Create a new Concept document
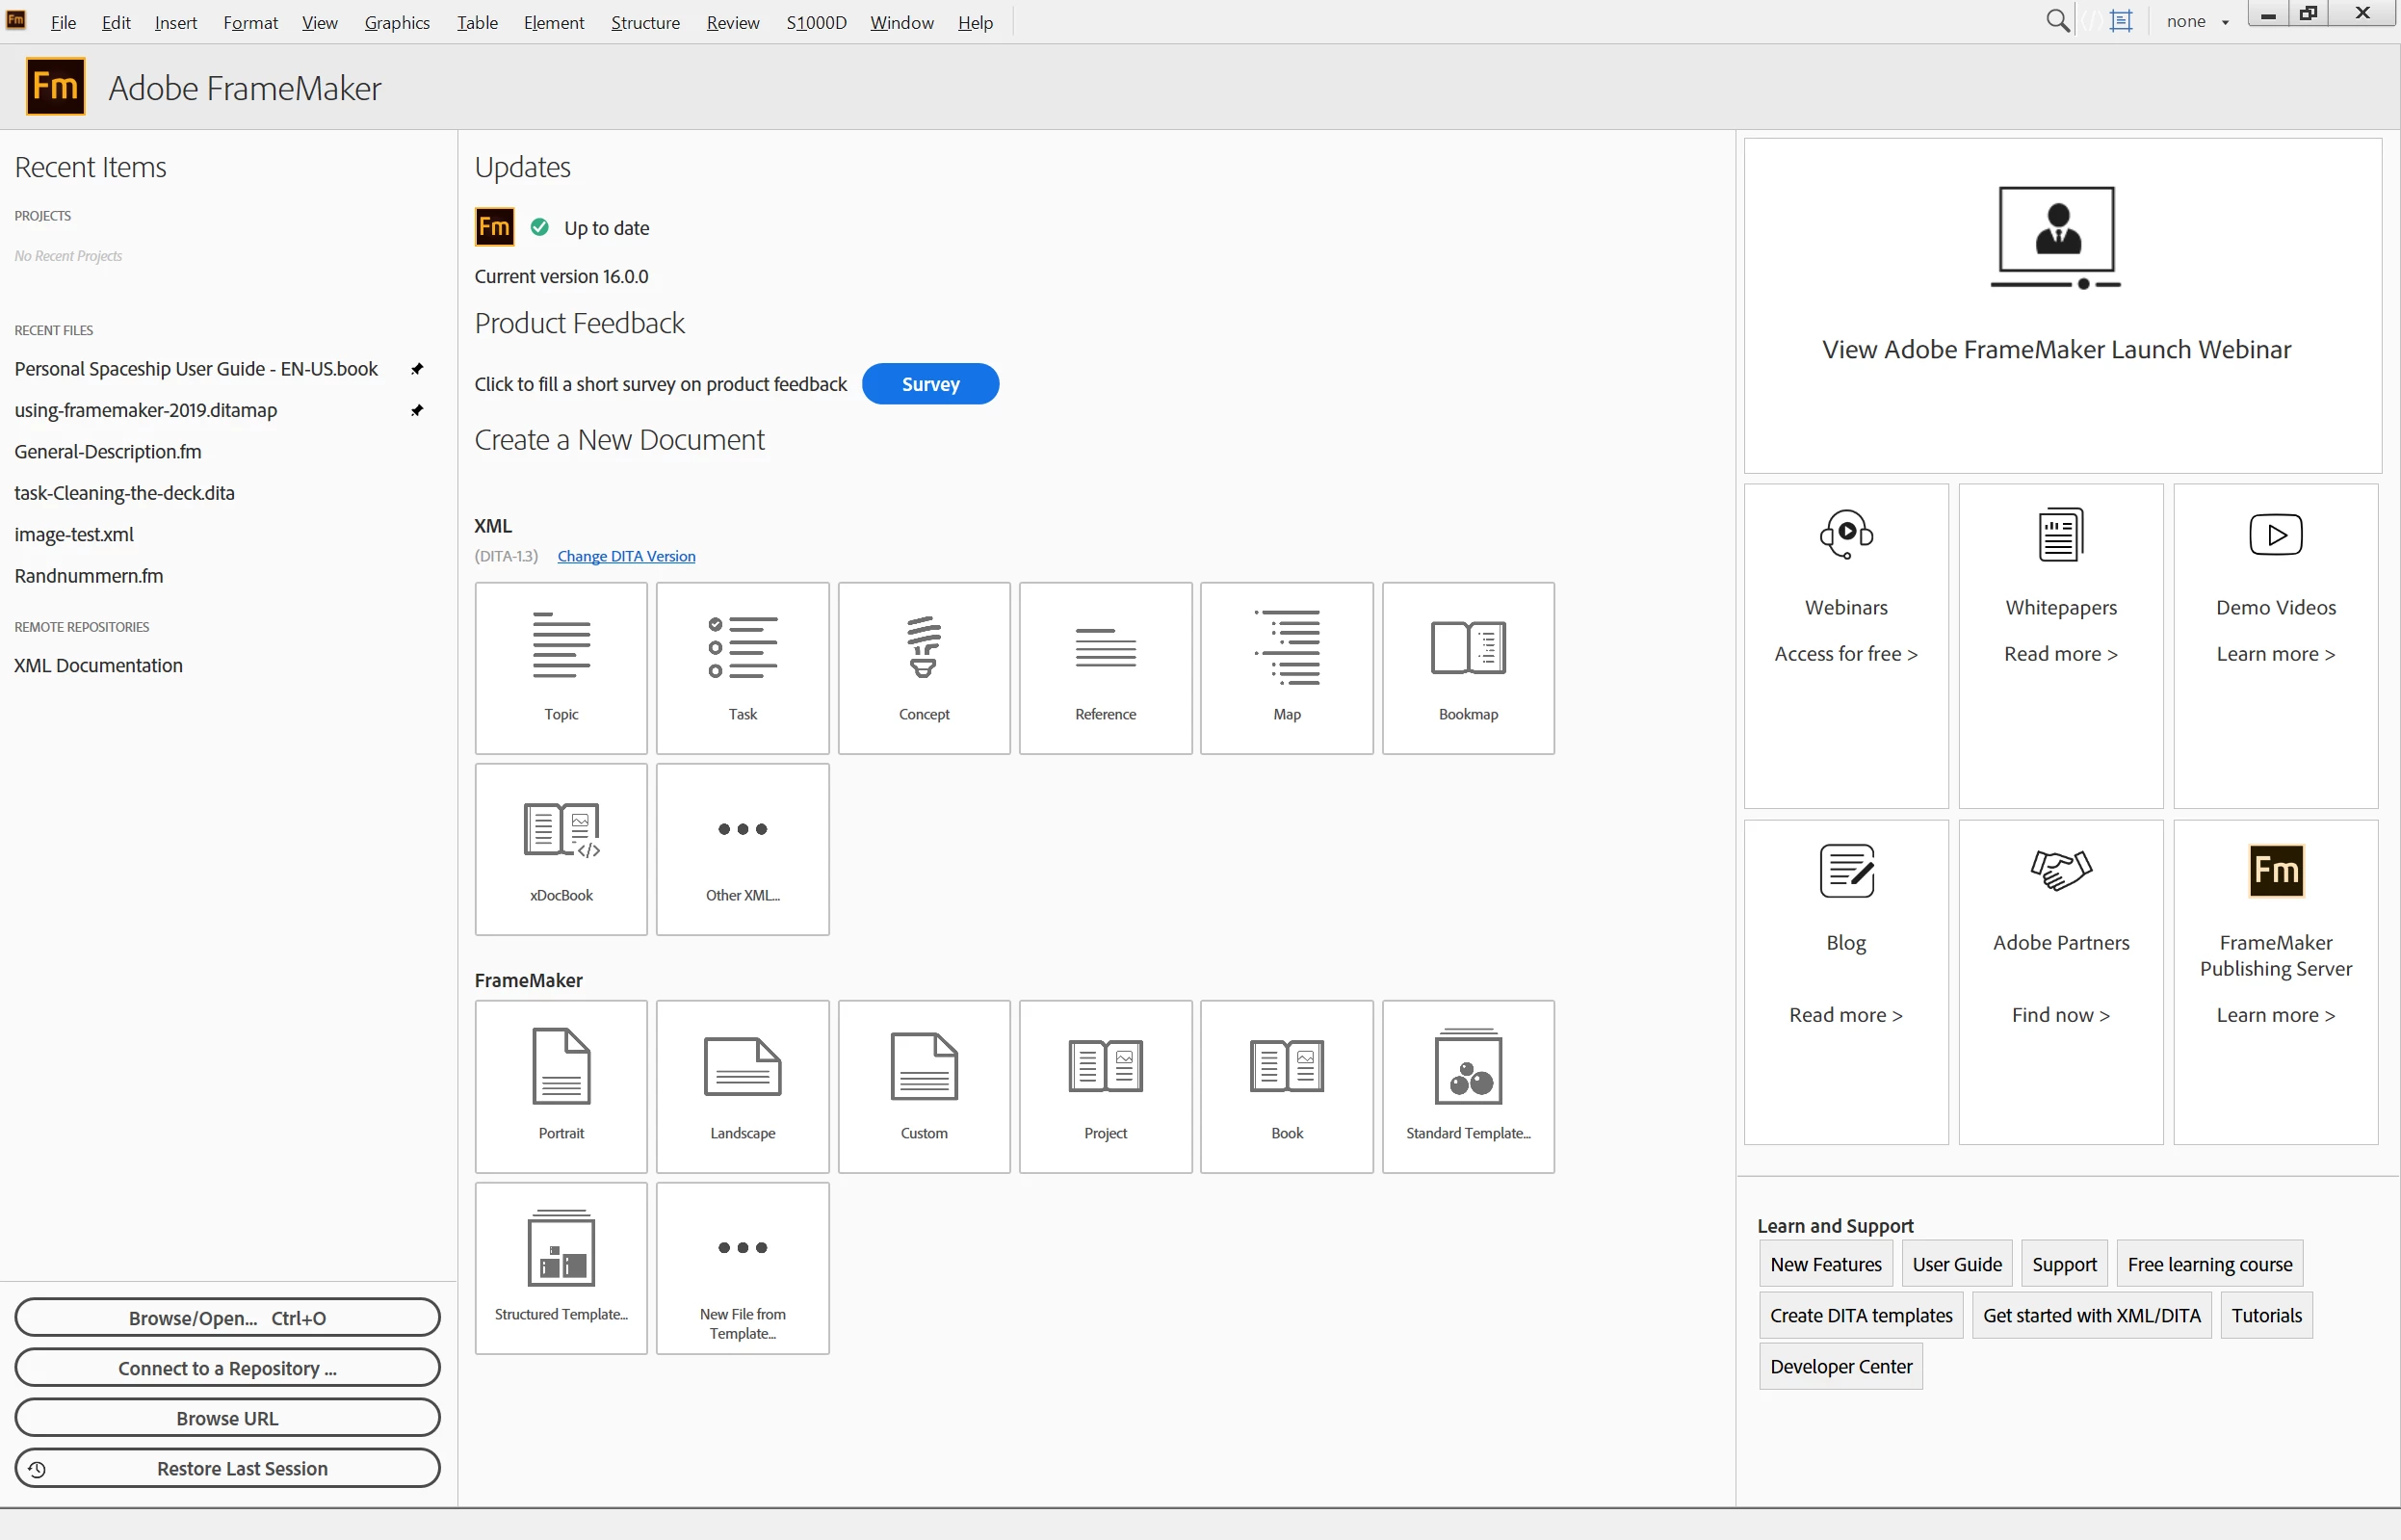This screenshot has width=2401, height=1540. tap(923, 667)
